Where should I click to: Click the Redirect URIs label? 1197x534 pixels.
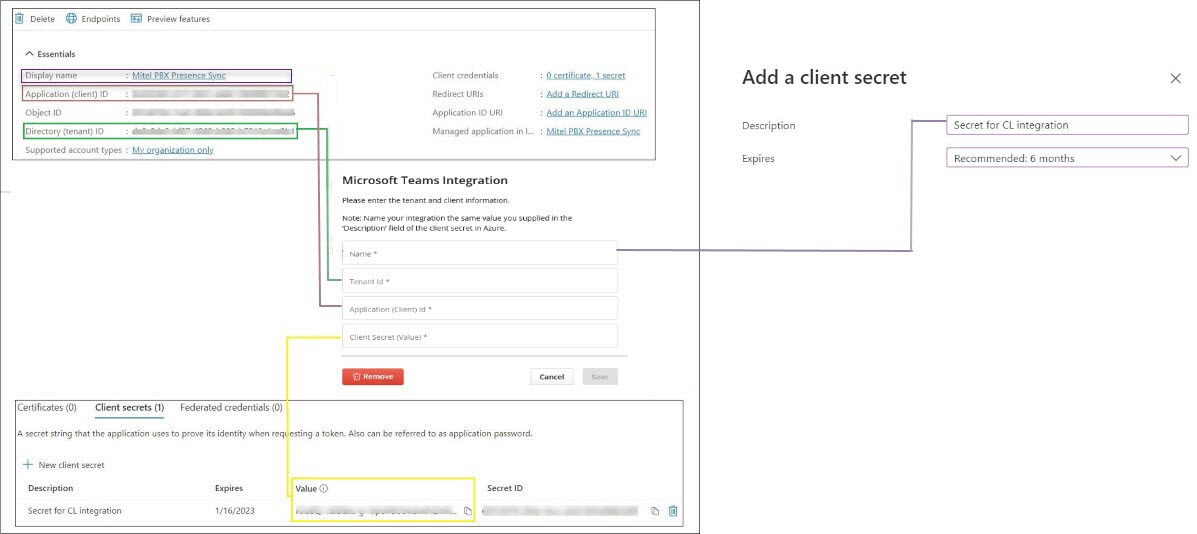tap(457, 94)
